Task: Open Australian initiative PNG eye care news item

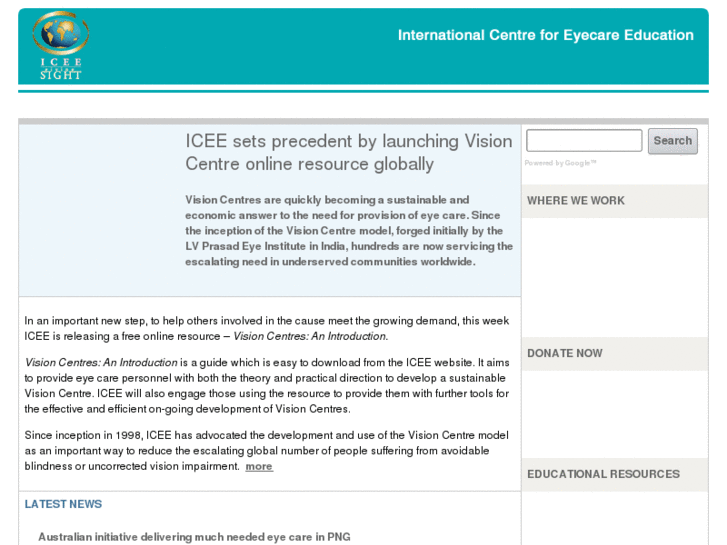Action: pos(194,537)
